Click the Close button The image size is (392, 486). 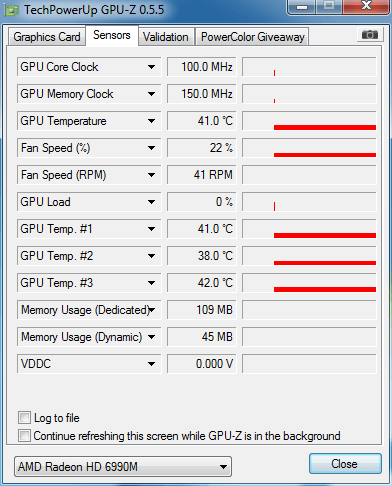coord(345,464)
